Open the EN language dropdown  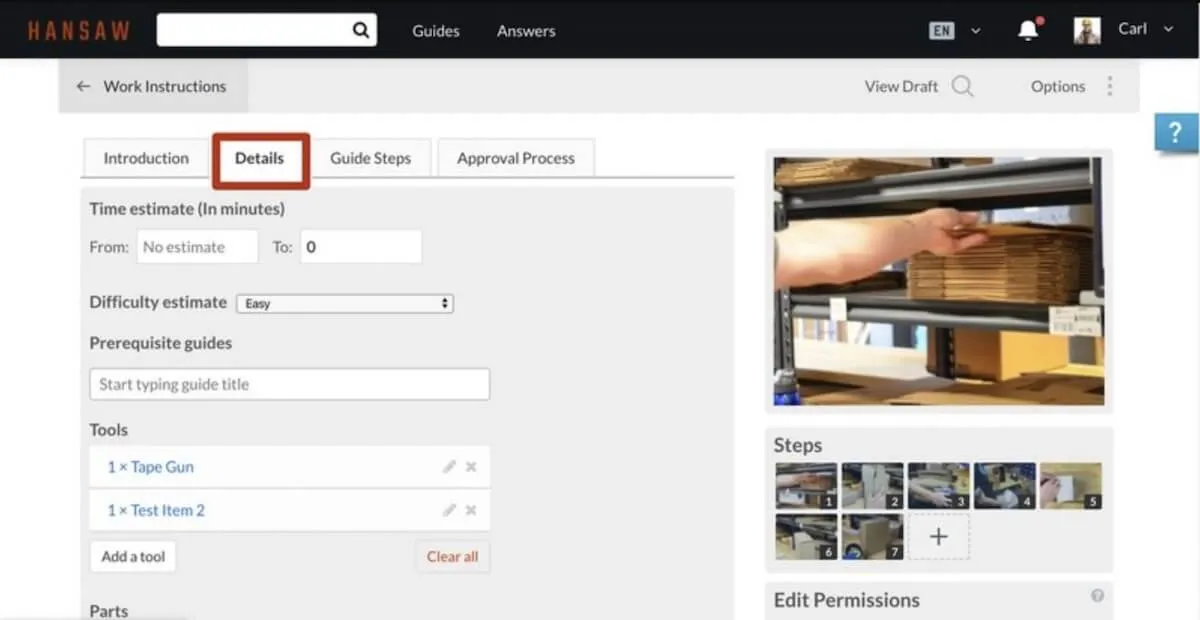955,30
